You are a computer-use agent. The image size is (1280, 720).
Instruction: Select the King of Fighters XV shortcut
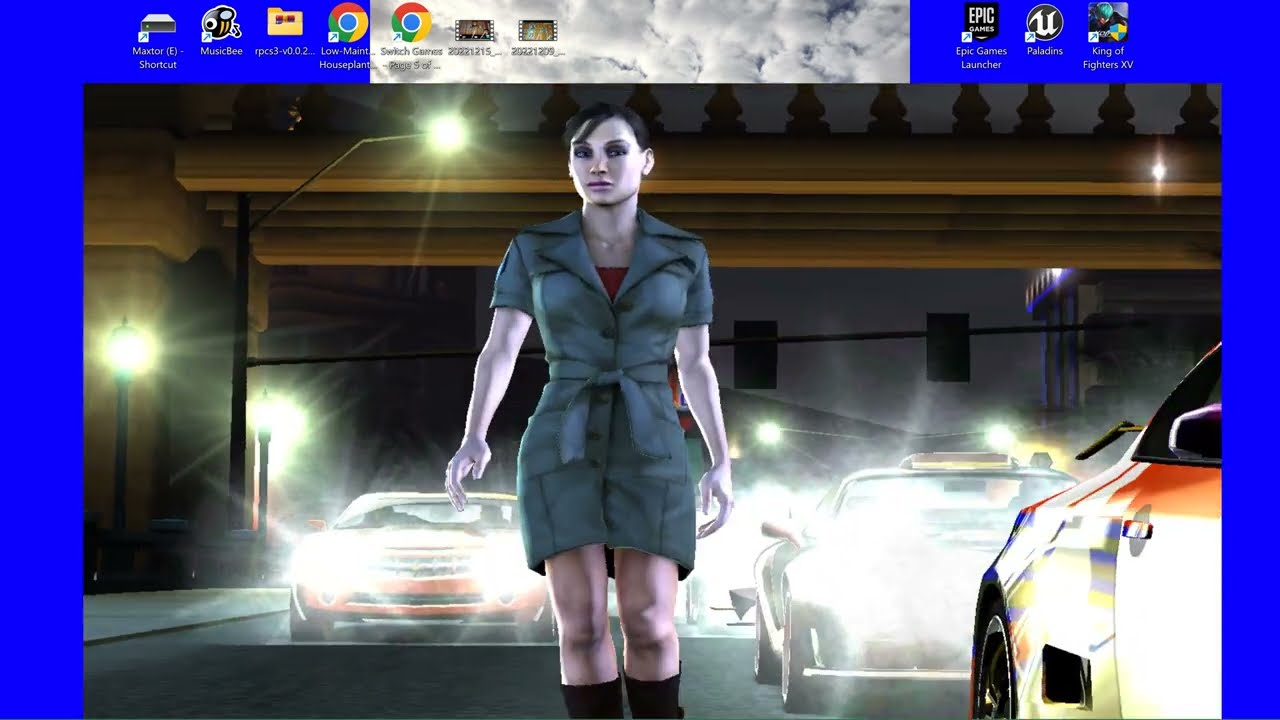click(1108, 38)
